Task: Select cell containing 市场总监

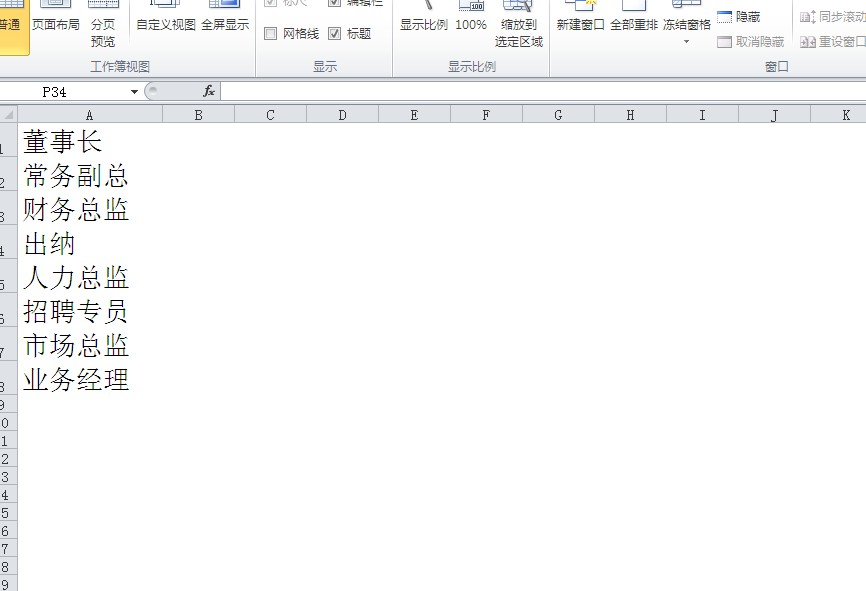Action: [x=90, y=346]
